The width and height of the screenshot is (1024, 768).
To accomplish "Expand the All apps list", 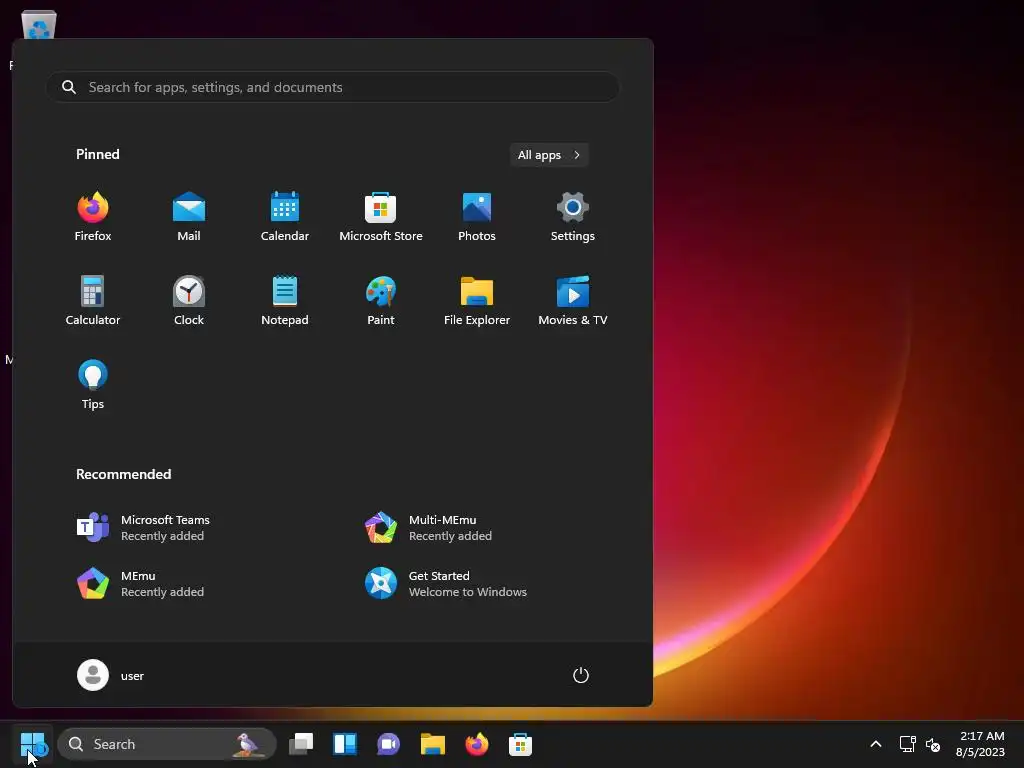I will click(549, 155).
